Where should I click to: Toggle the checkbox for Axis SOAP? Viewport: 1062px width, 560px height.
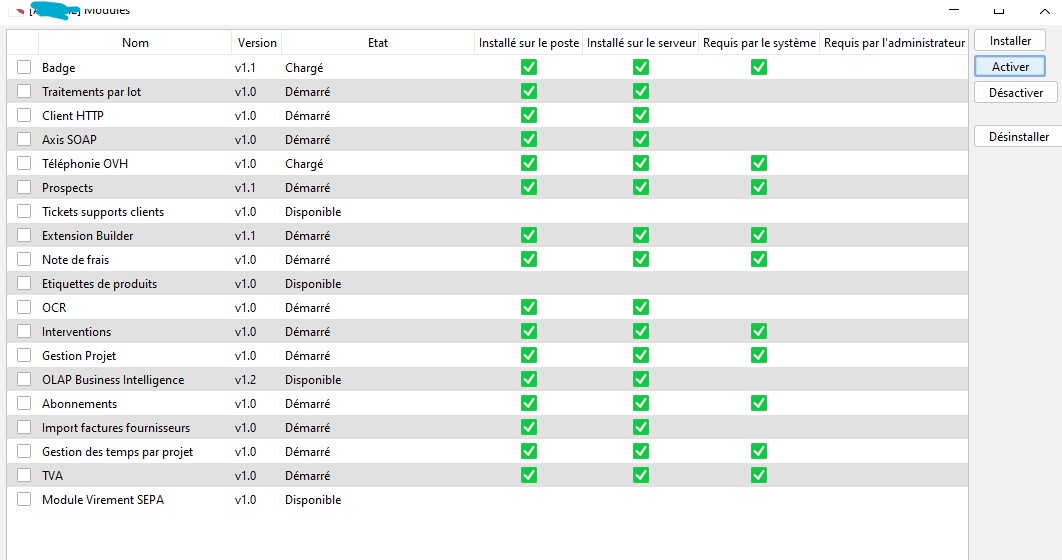[x=24, y=139]
